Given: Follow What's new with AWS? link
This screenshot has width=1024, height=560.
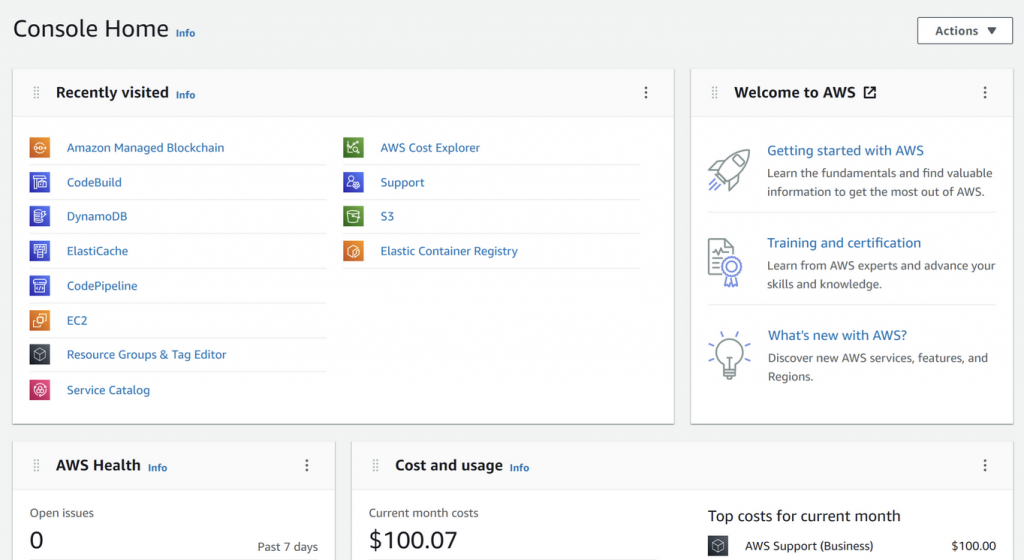Looking at the screenshot, I should (x=837, y=335).
